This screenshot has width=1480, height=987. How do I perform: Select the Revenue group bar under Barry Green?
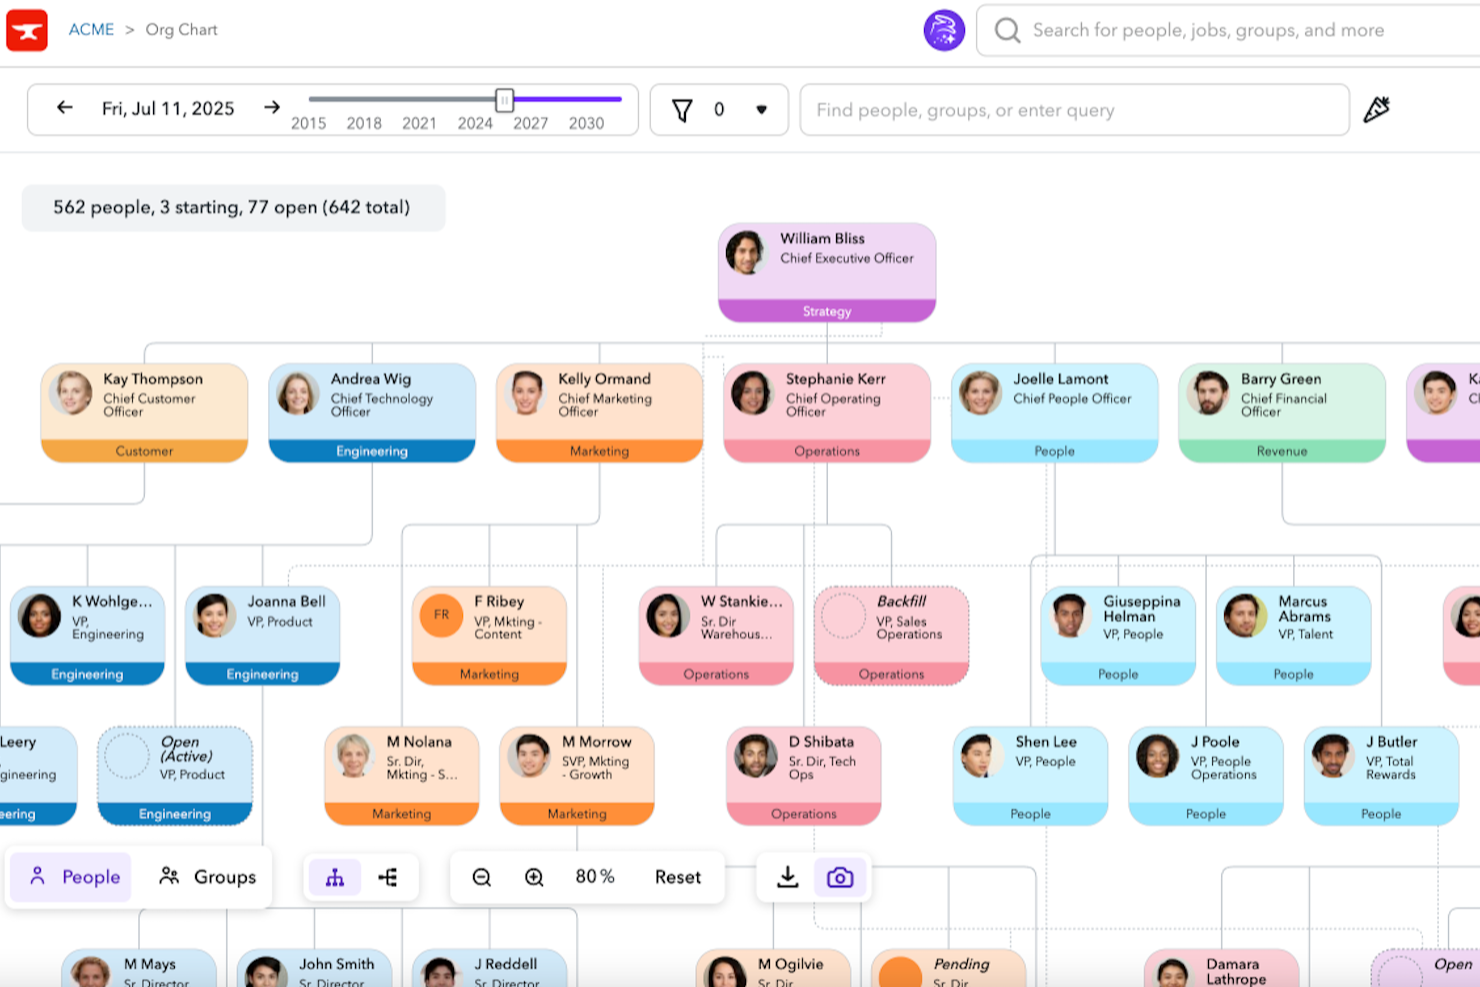[1282, 451]
